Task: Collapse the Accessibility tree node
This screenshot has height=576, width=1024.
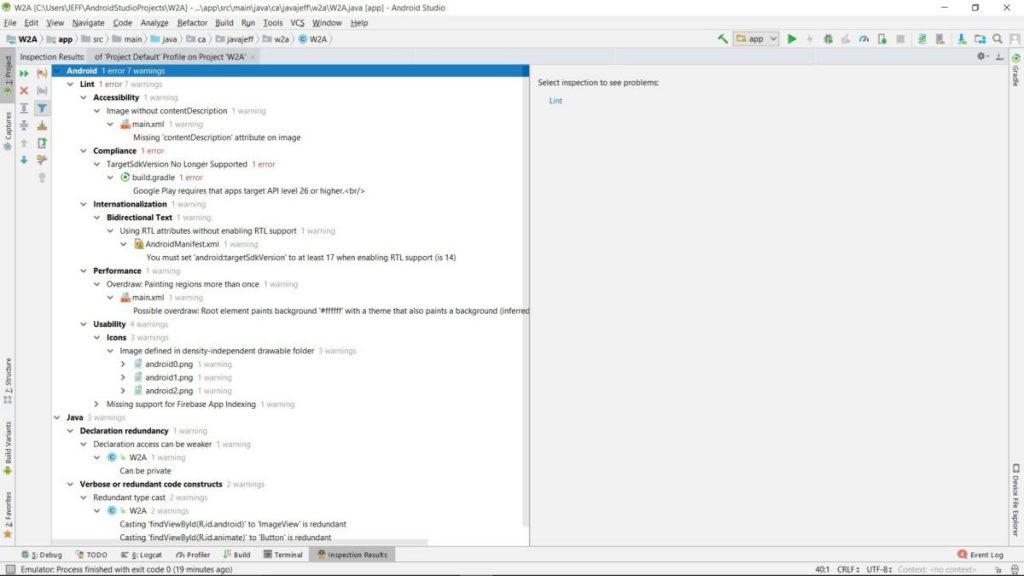Action: coord(84,97)
